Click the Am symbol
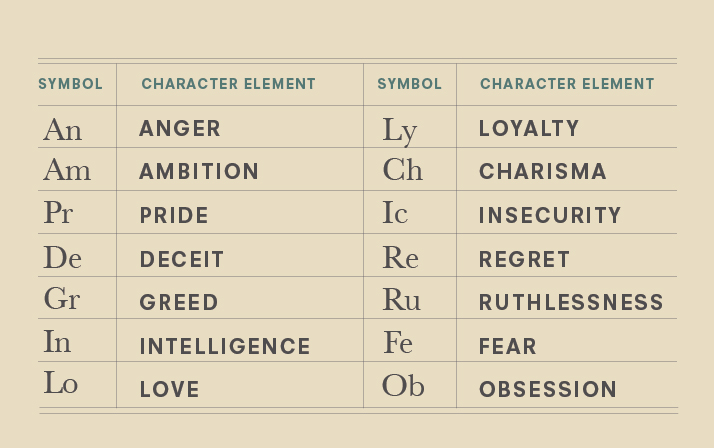The image size is (714, 448). coord(66,171)
